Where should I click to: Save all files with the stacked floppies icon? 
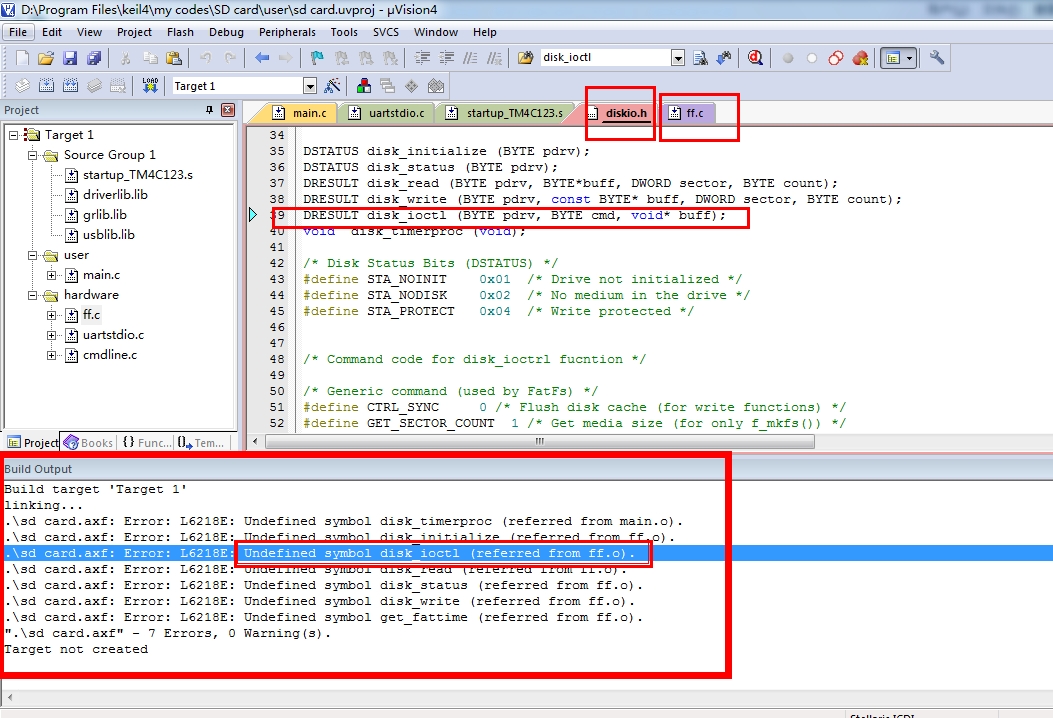click(x=94, y=58)
